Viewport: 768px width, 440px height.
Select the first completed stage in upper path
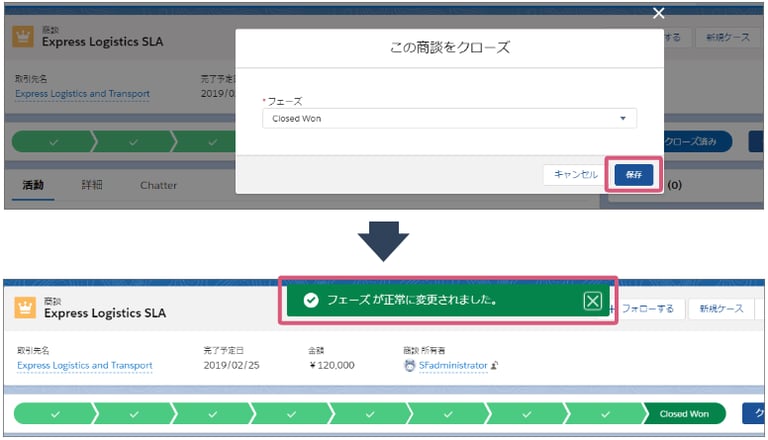(x=53, y=142)
